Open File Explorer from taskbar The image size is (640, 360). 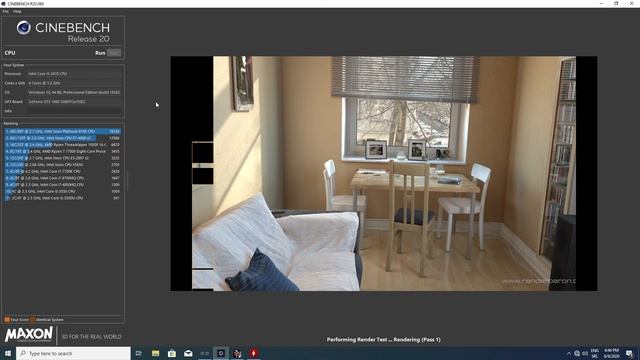click(x=156, y=353)
